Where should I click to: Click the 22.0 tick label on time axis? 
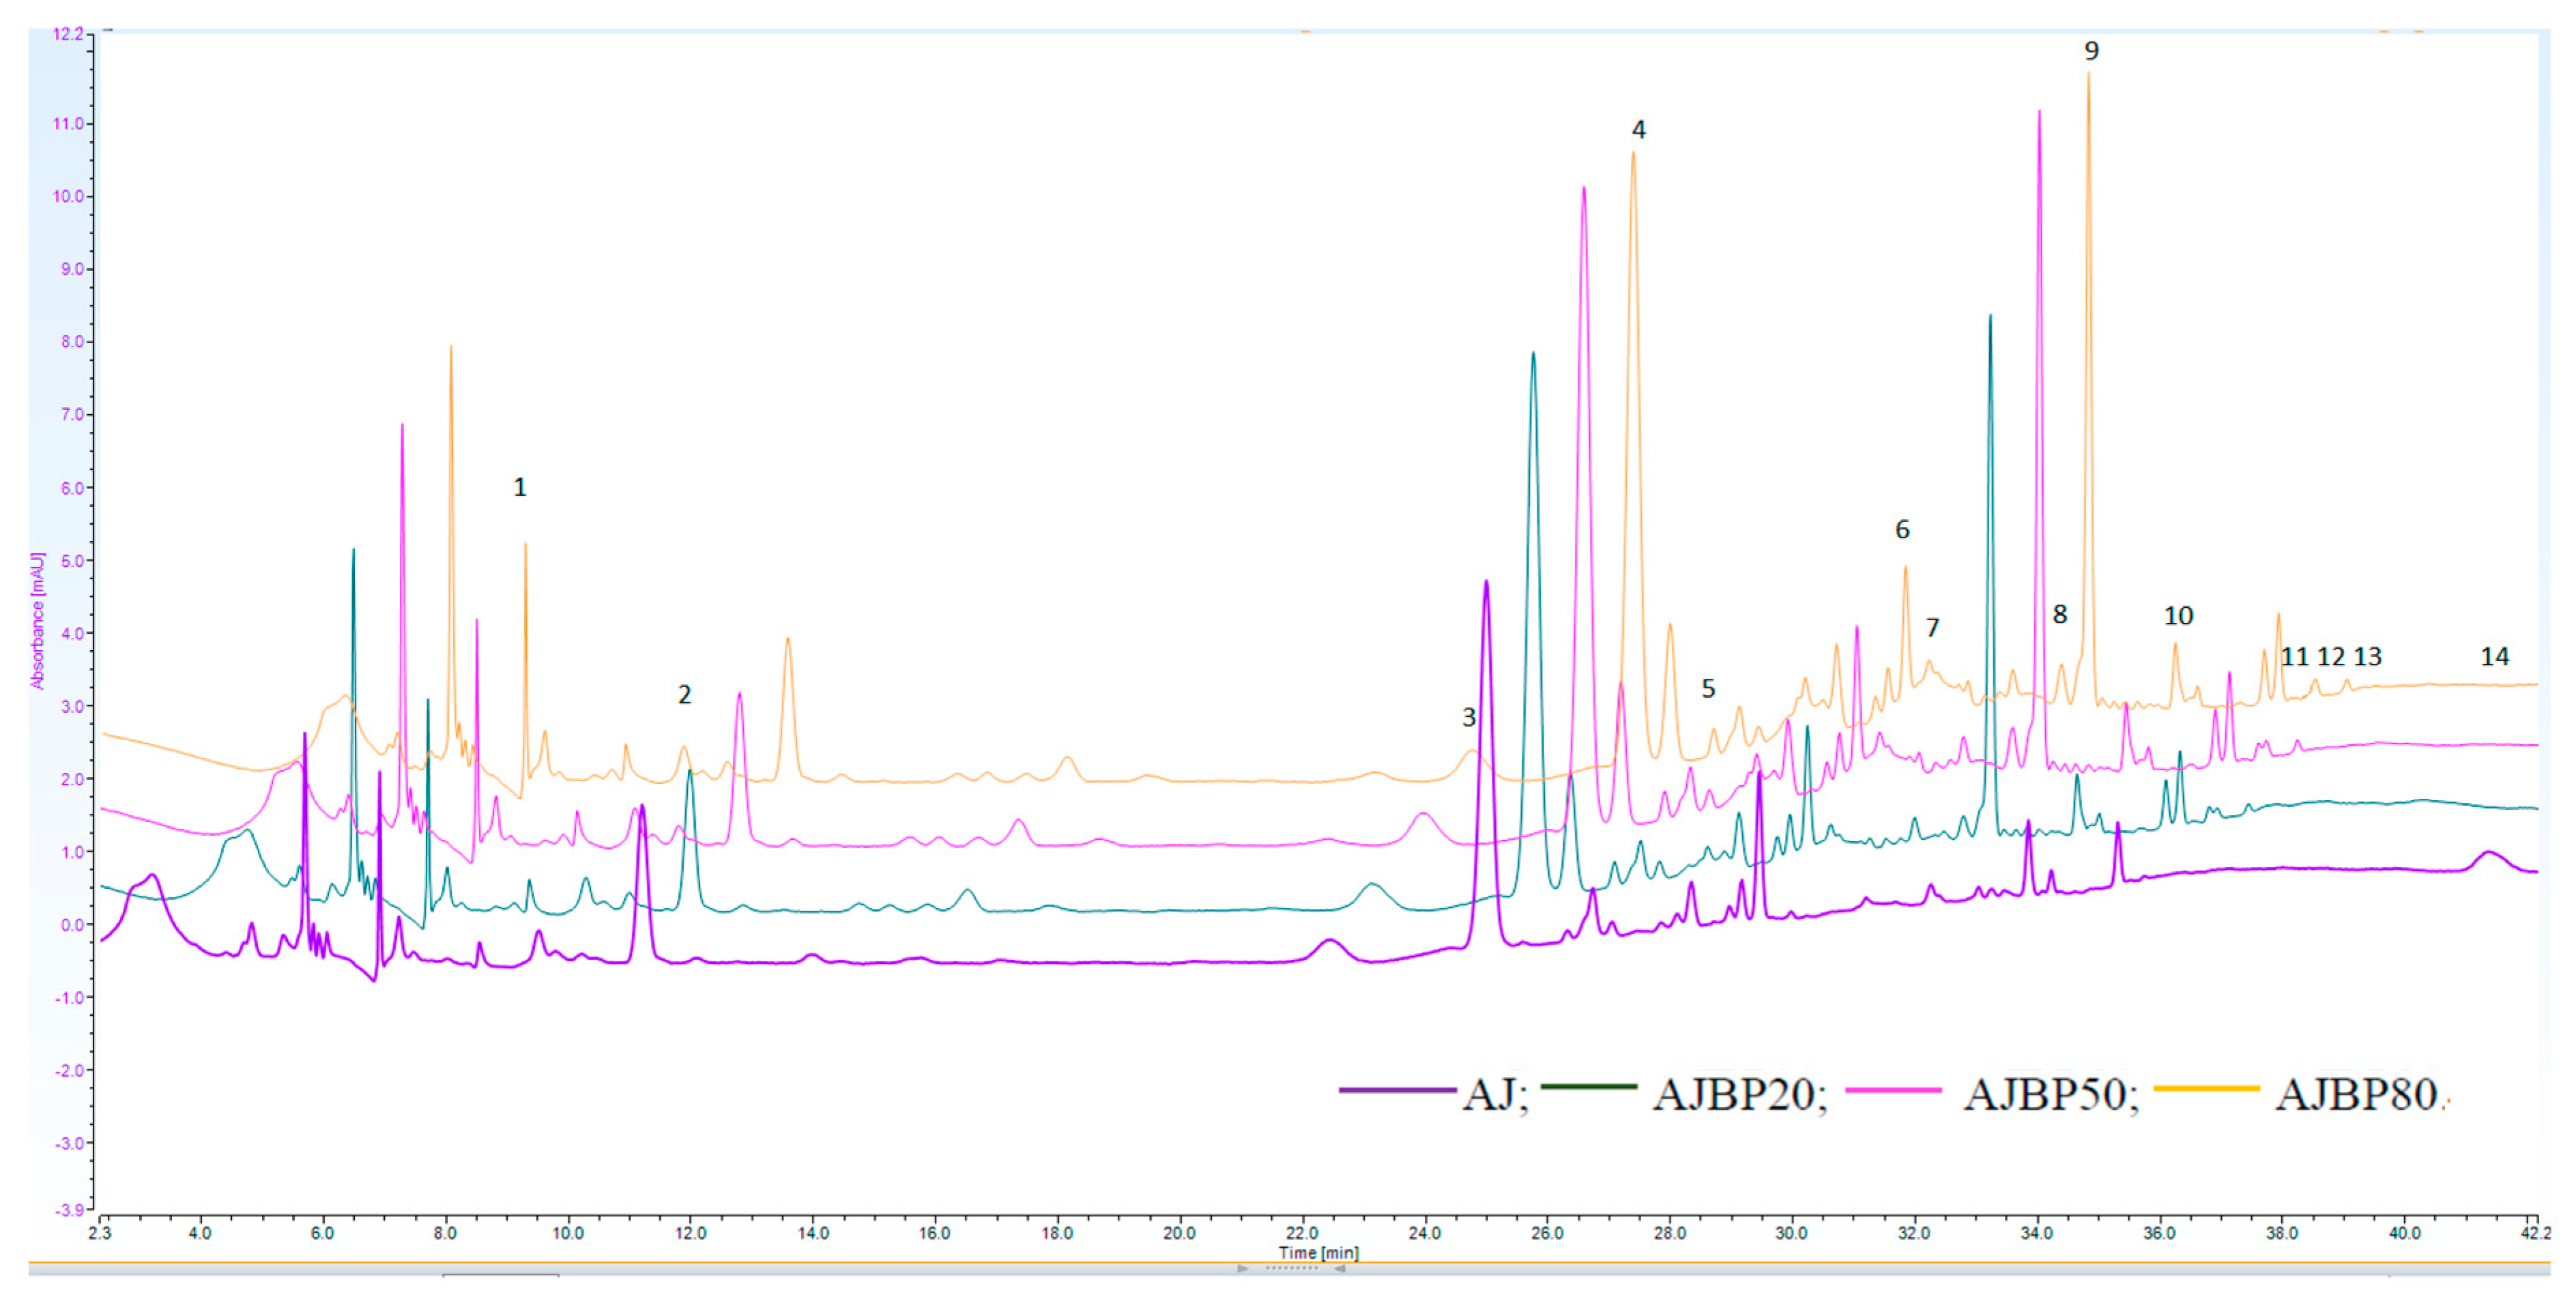click(x=1301, y=1233)
